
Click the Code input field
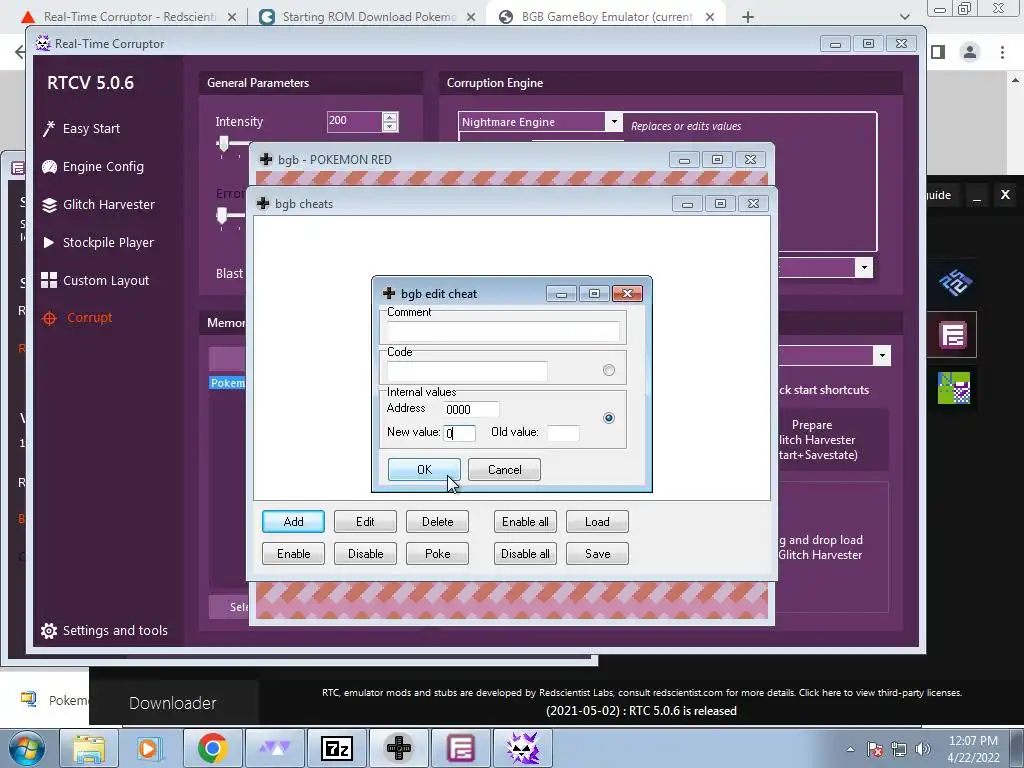pyautogui.click(x=467, y=371)
